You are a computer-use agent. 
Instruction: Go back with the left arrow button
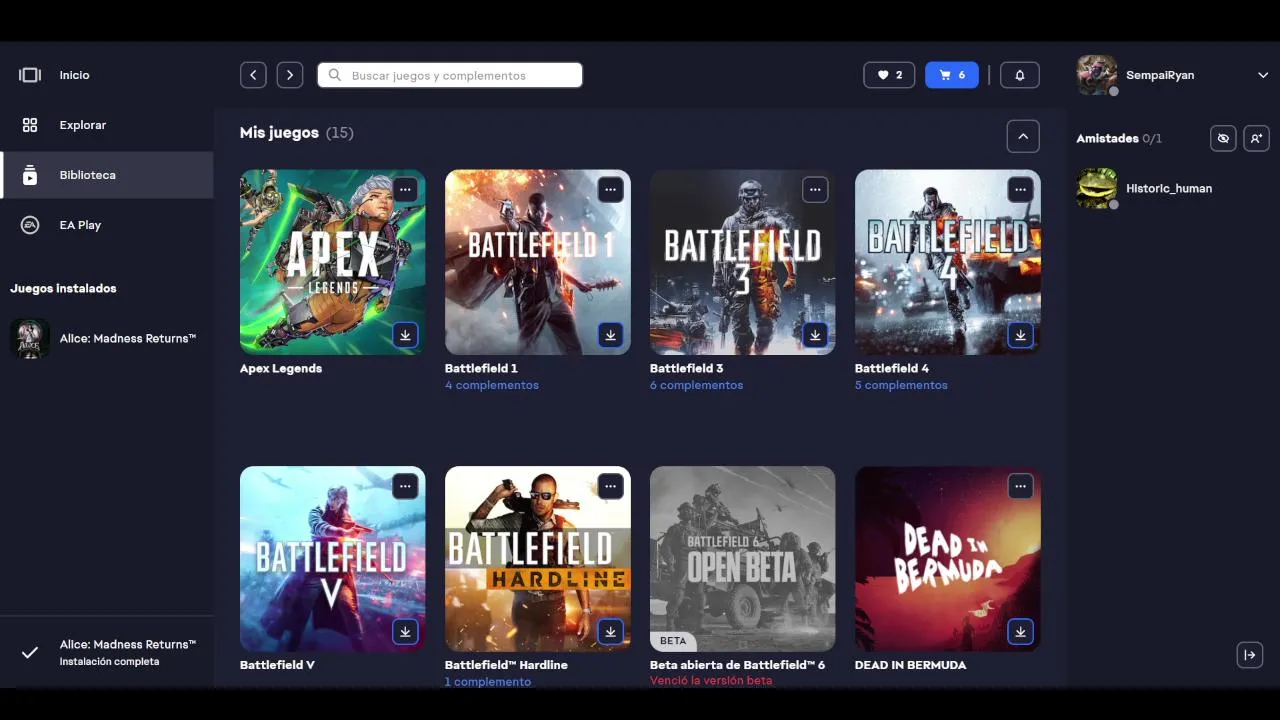coord(253,75)
